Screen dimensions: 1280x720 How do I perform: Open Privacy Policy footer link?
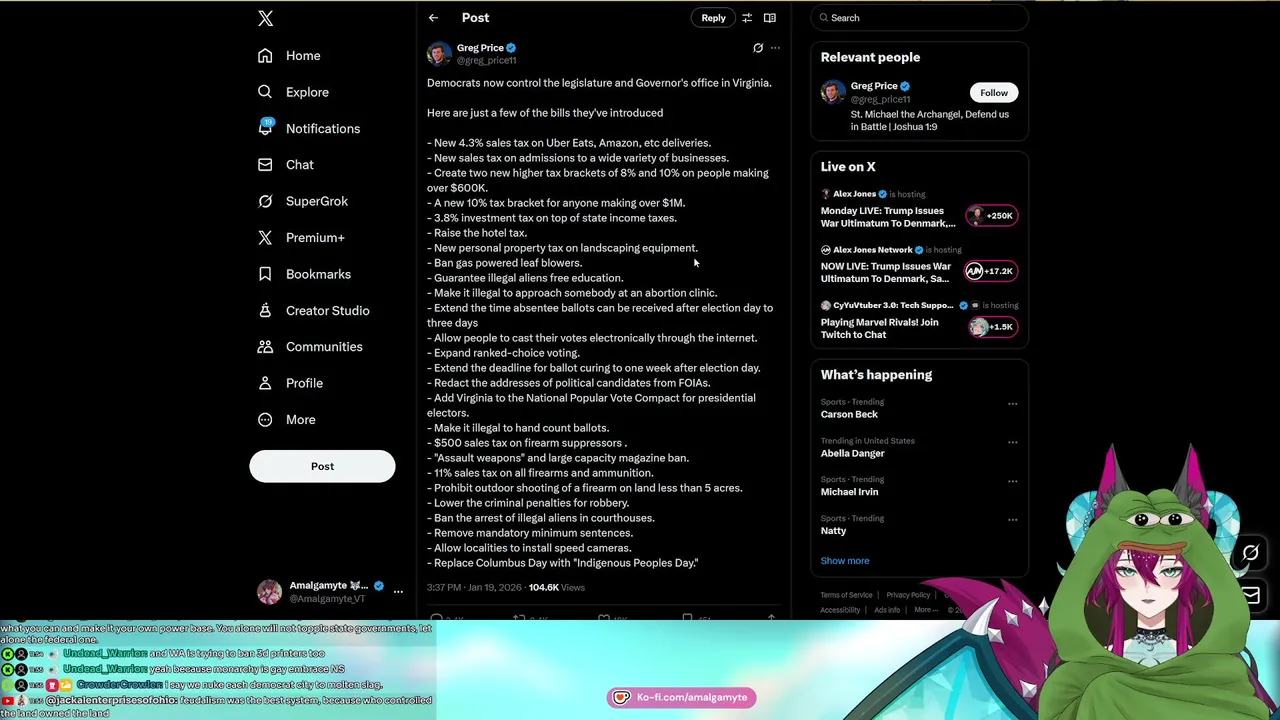(908, 595)
